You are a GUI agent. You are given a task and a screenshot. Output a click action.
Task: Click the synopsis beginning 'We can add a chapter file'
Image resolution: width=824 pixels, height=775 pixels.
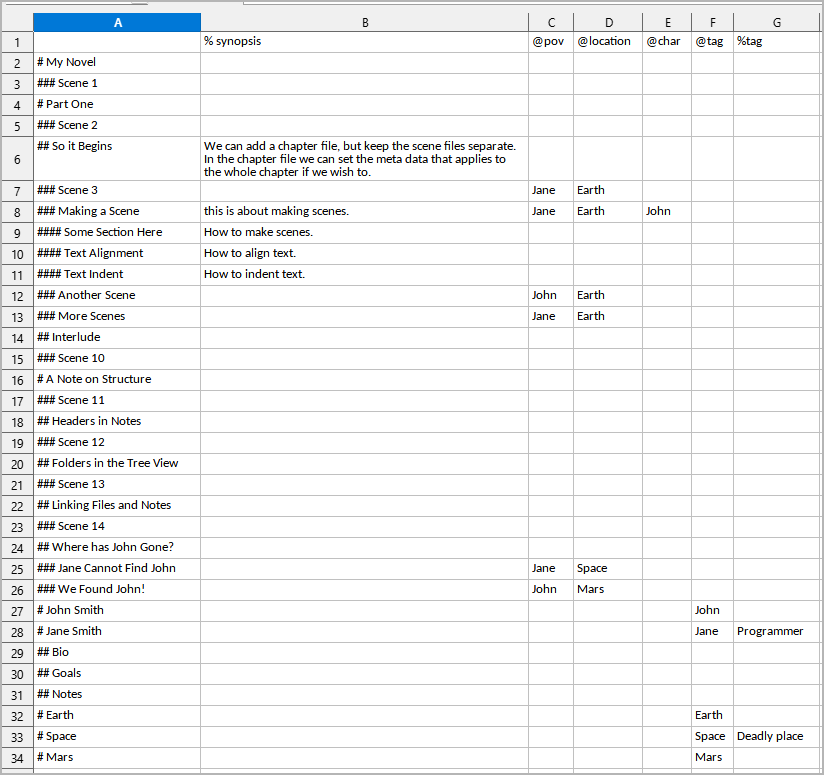[365, 159]
